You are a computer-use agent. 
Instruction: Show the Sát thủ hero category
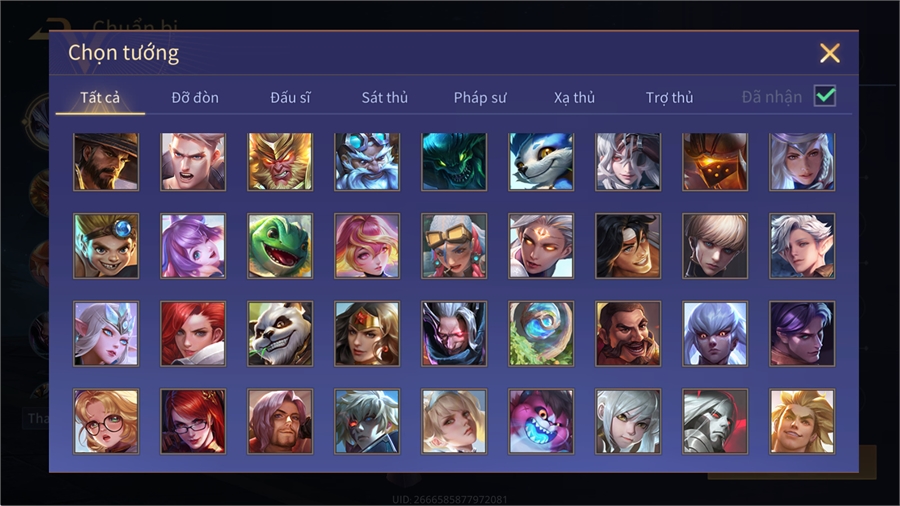[x=385, y=98]
